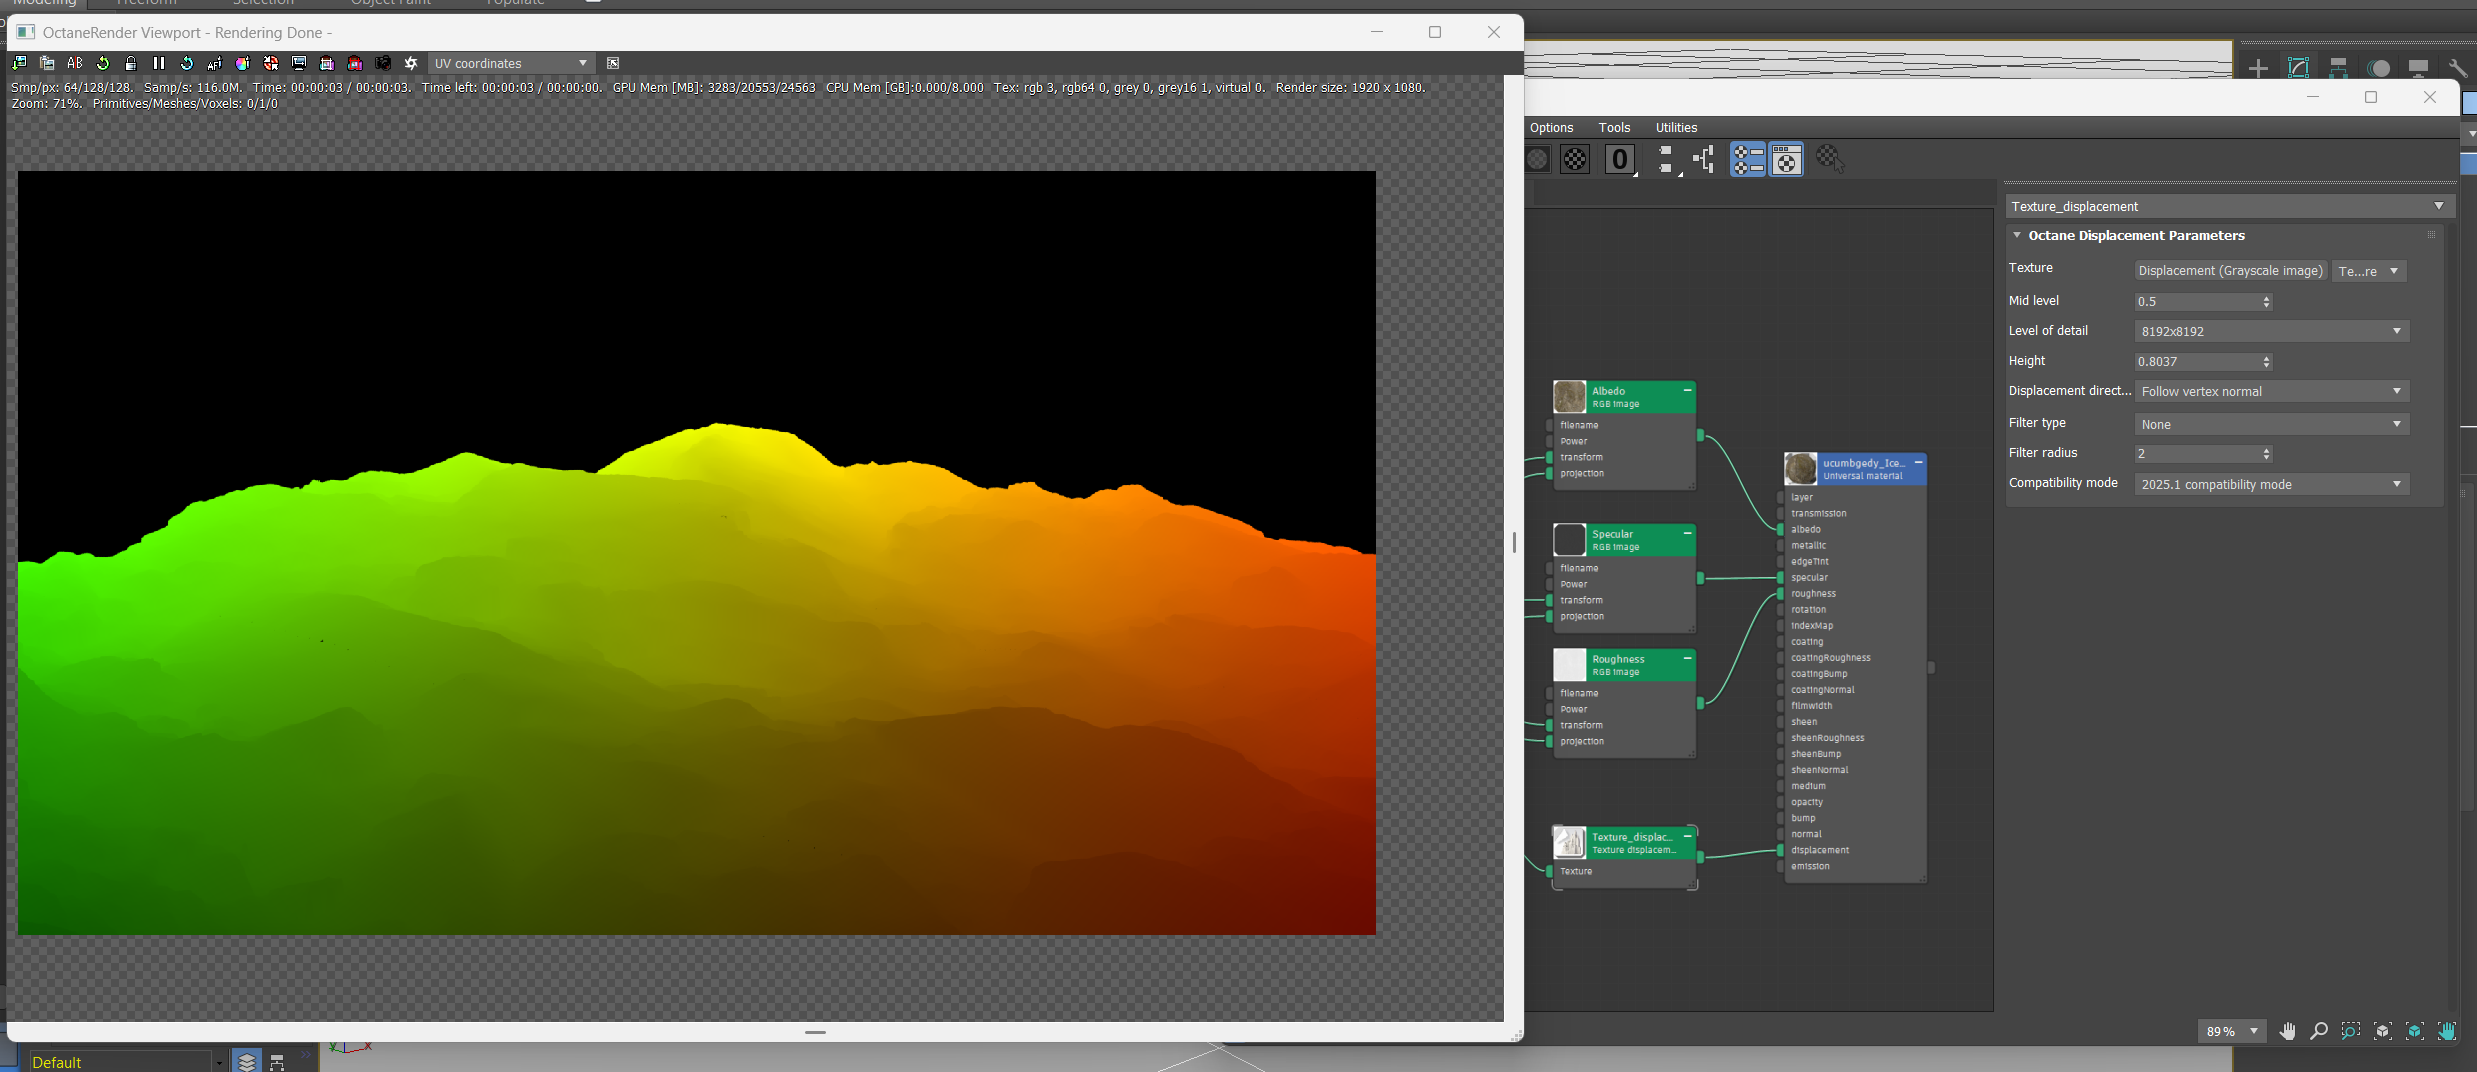
Task: Click the opacity input socket on Universal material
Action: tap(1781, 802)
